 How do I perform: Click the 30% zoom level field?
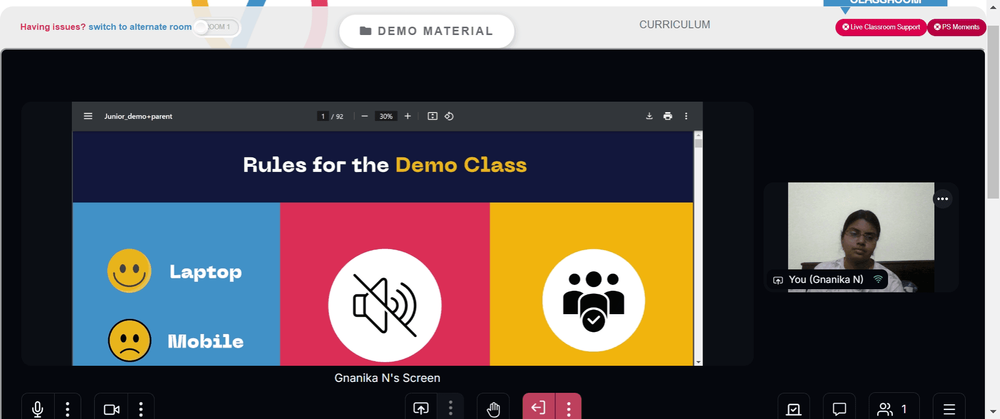click(x=386, y=116)
